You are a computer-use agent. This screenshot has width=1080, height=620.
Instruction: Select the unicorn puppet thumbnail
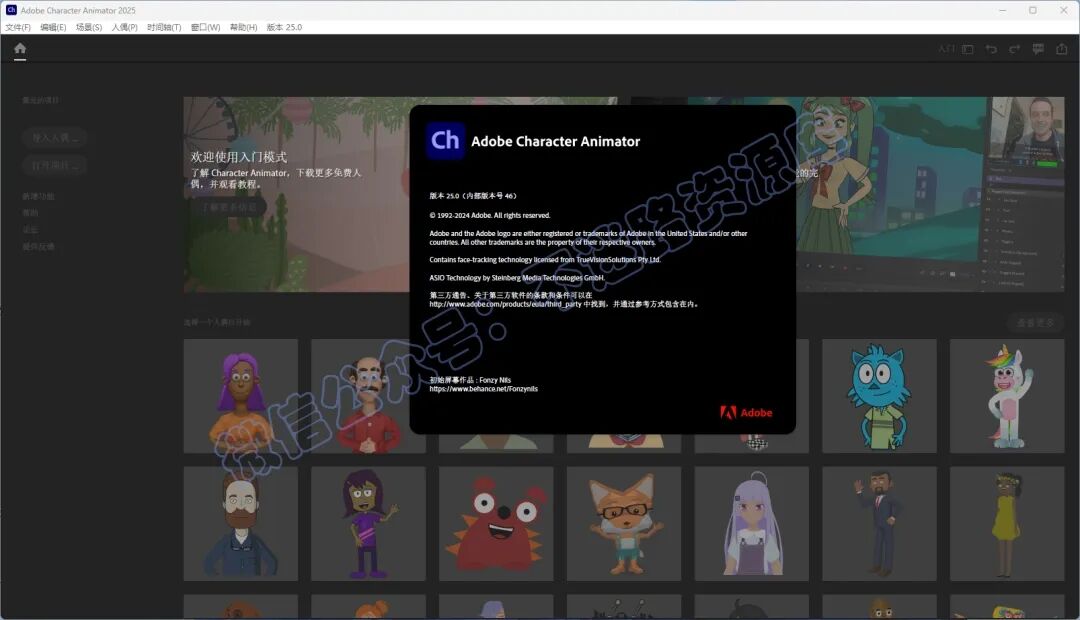pos(1007,395)
